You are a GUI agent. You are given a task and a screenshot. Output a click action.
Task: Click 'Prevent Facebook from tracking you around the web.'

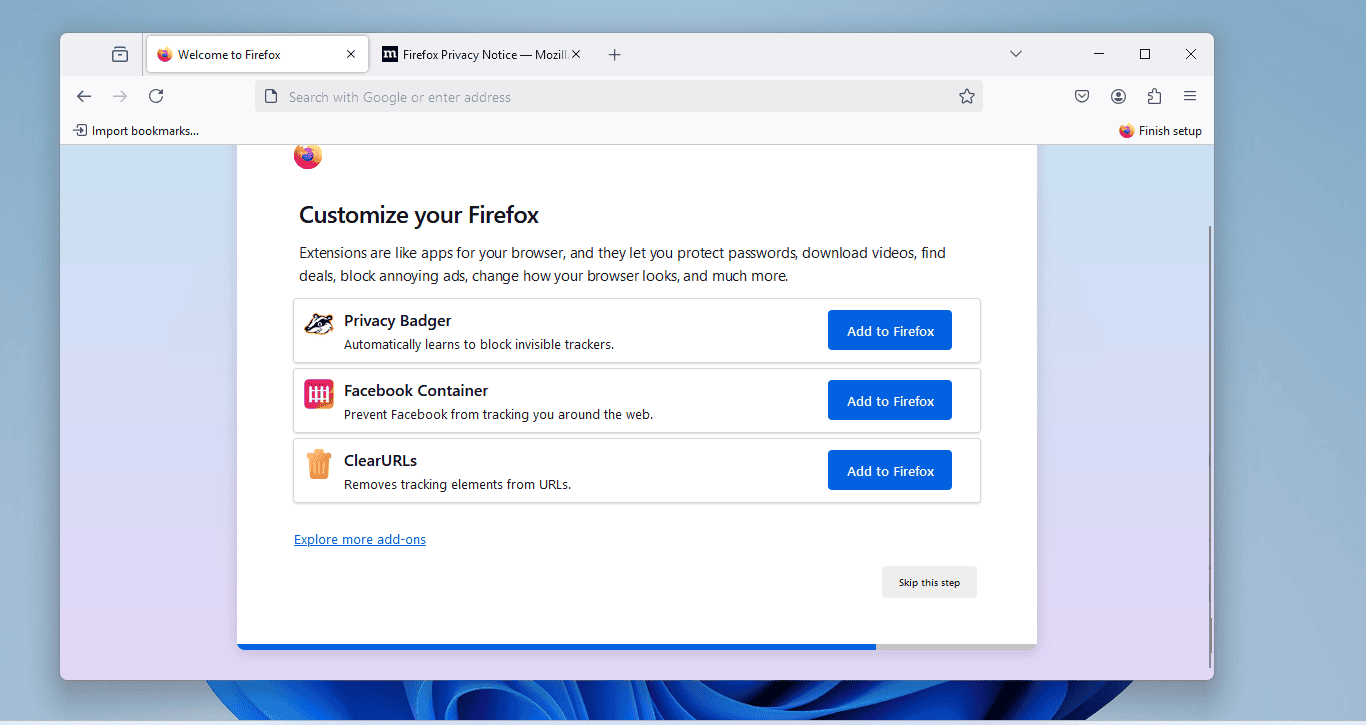coord(498,415)
